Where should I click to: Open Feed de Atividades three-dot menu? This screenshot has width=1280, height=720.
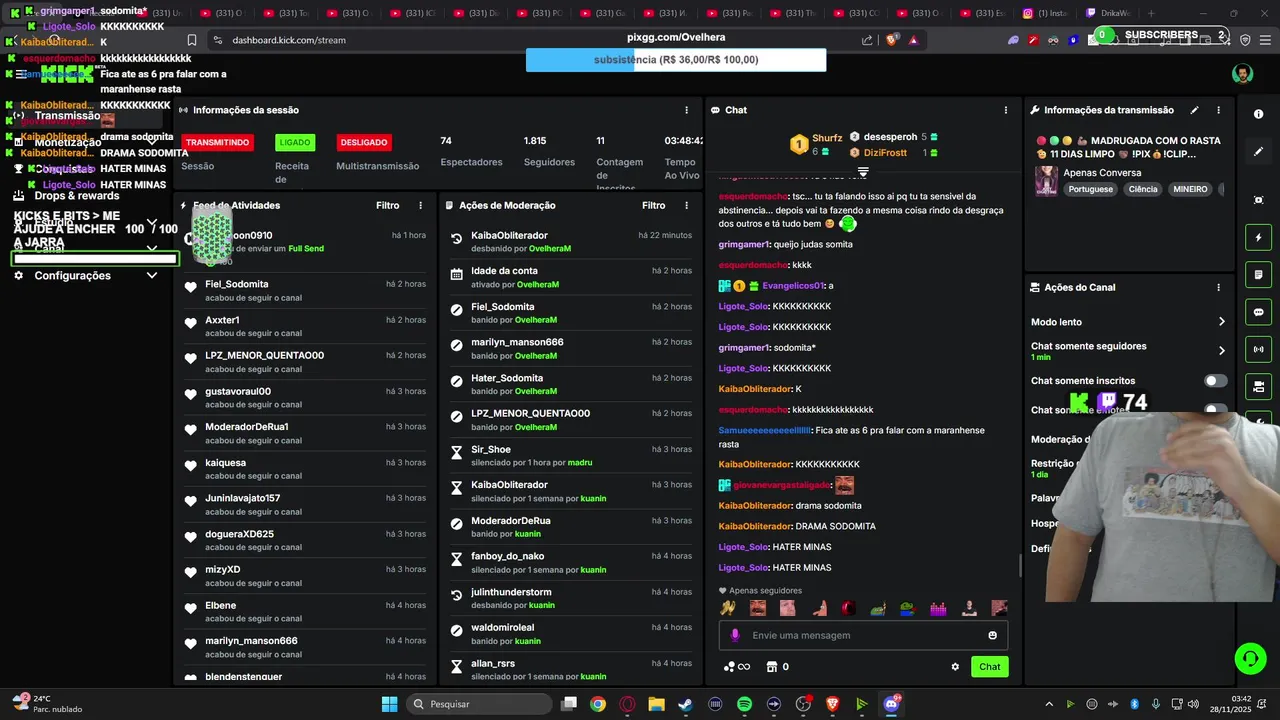click(420, 205)
